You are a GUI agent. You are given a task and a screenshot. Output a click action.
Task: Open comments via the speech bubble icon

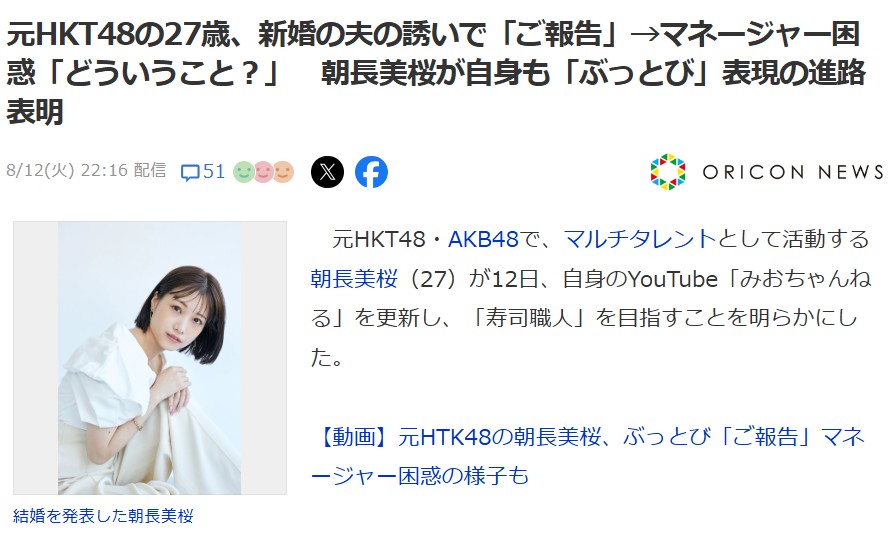[x=190, y=172]
